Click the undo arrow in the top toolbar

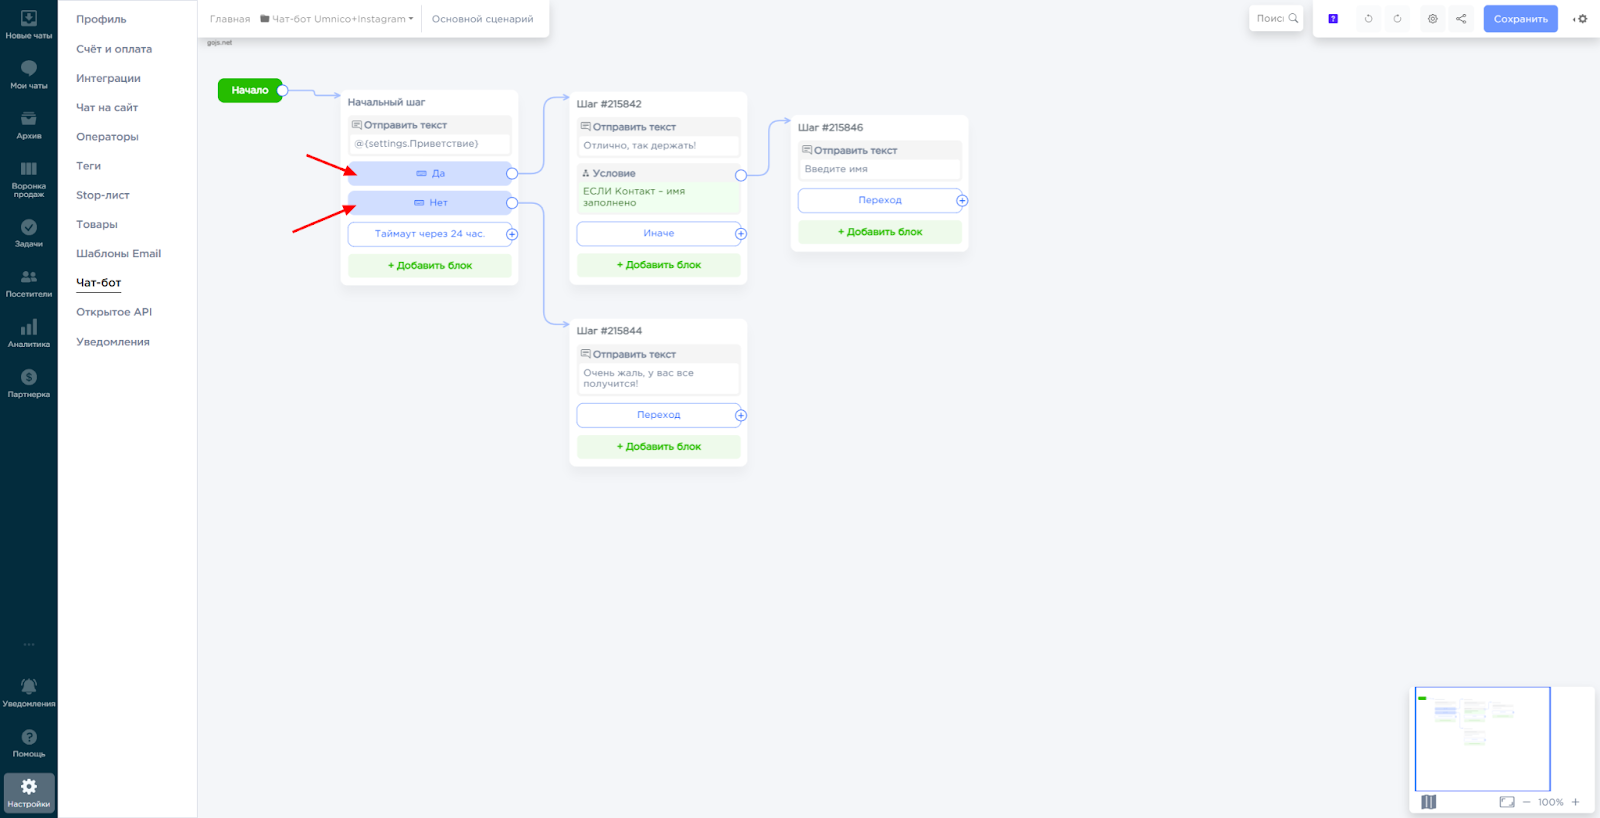[1368, 19]
